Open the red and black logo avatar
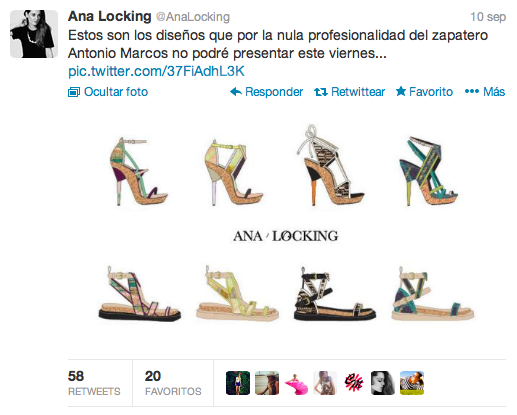 click(x=354, y=383)
